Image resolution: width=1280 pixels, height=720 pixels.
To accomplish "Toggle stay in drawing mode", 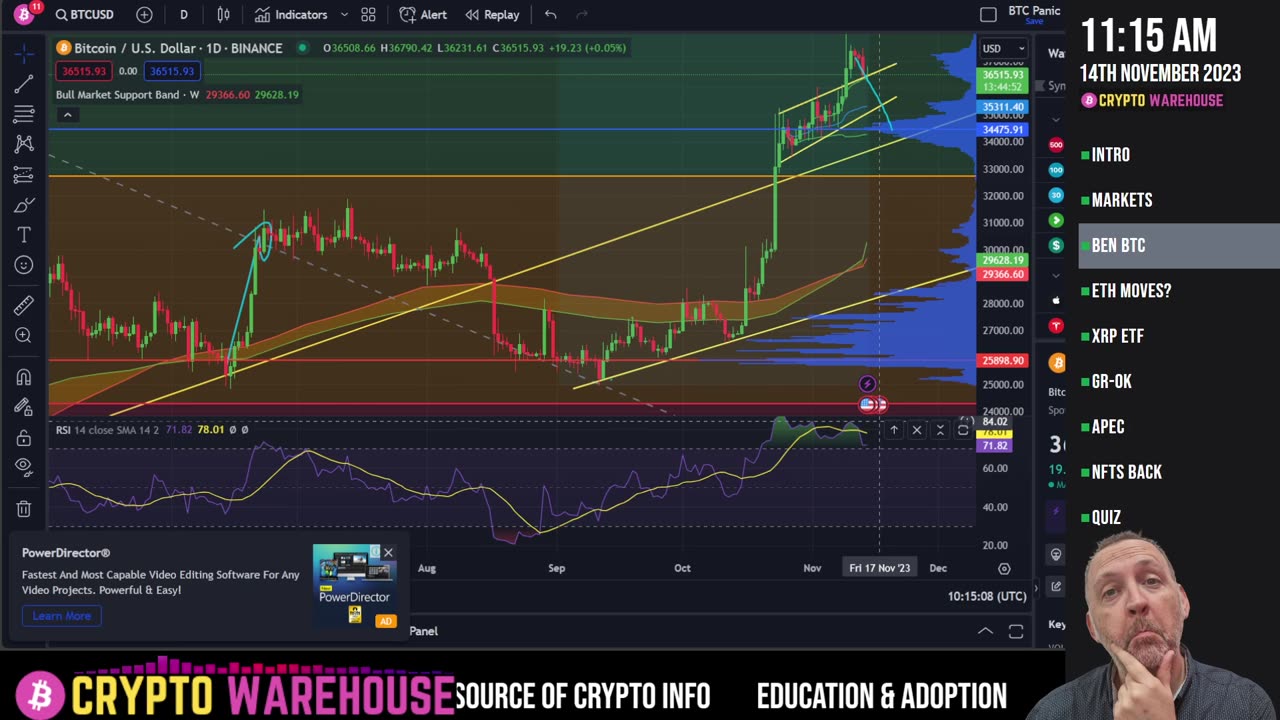I will point(24,407).
